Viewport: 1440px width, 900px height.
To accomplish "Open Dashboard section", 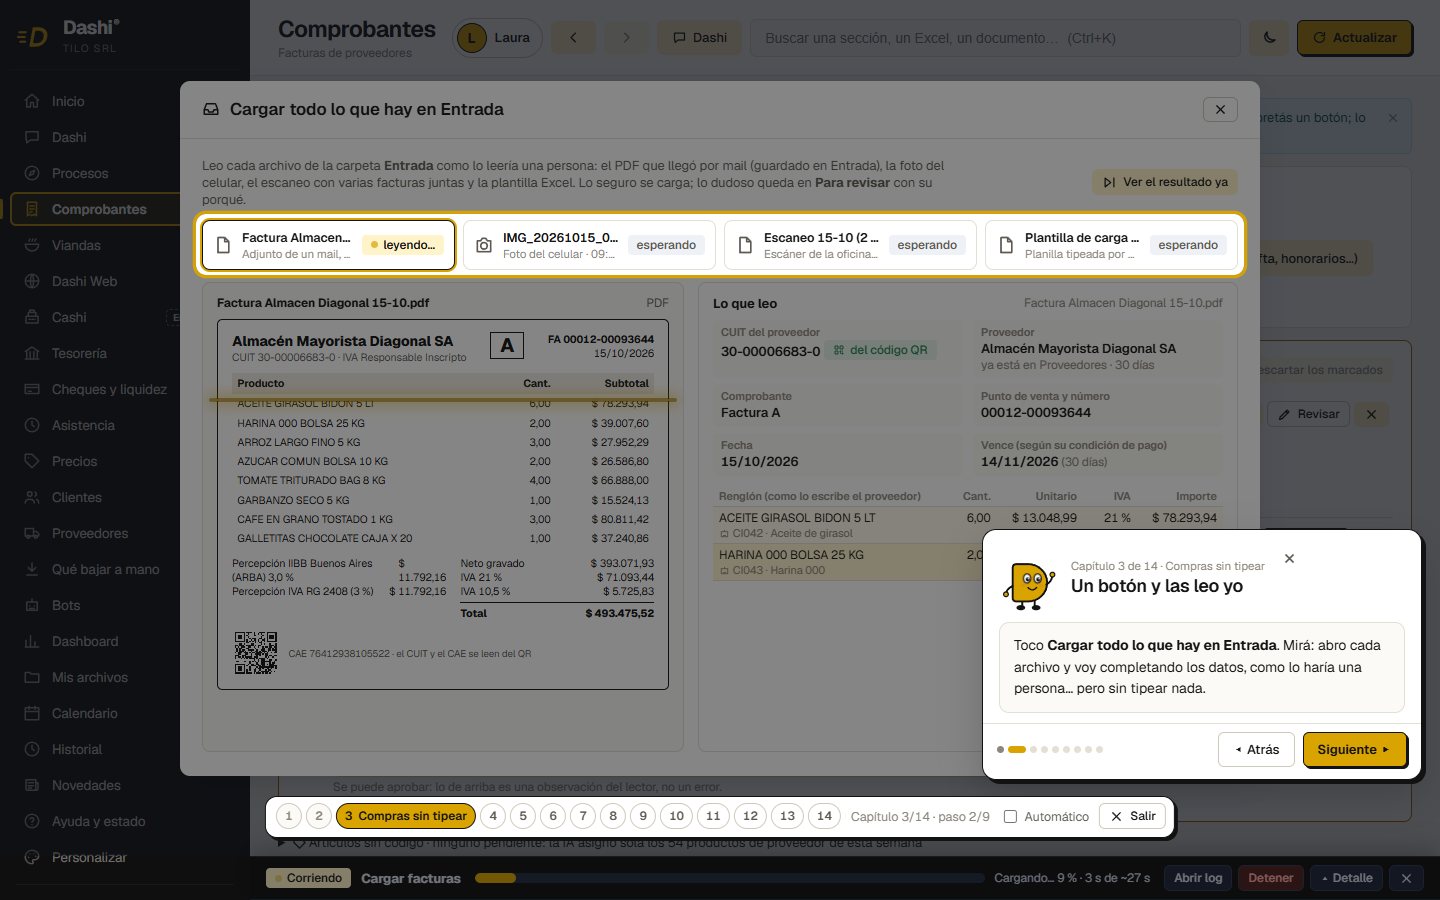I will point(85,641).
